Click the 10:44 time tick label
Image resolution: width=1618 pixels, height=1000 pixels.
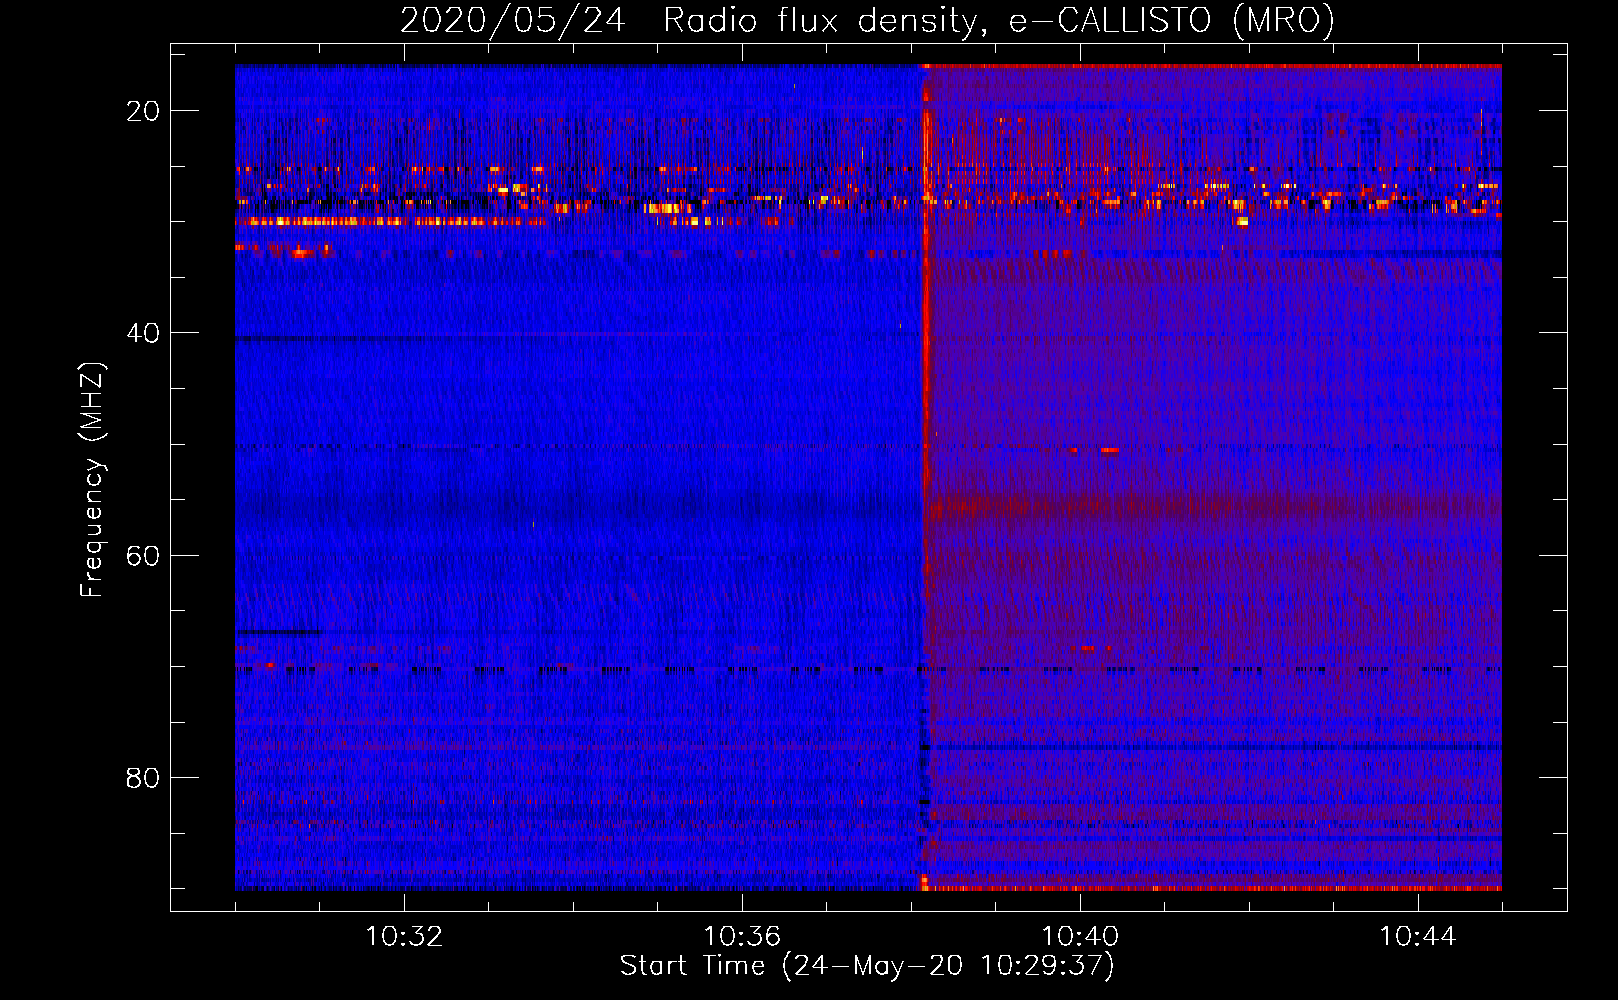click(x=1418, y=937)
